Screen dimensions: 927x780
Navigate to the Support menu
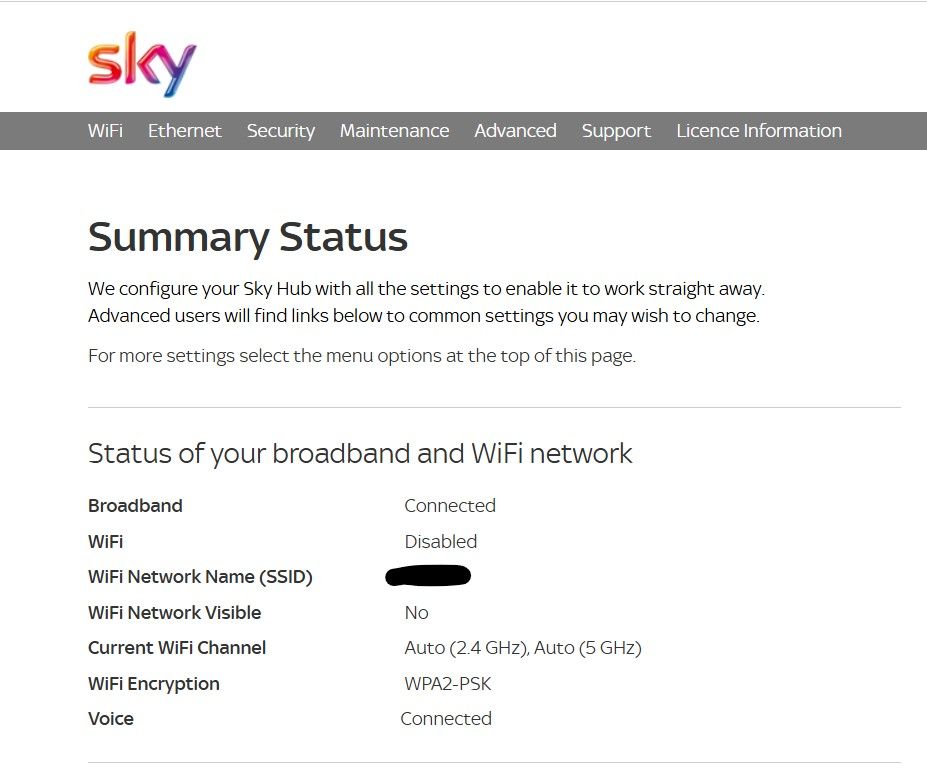pos(616,131)
